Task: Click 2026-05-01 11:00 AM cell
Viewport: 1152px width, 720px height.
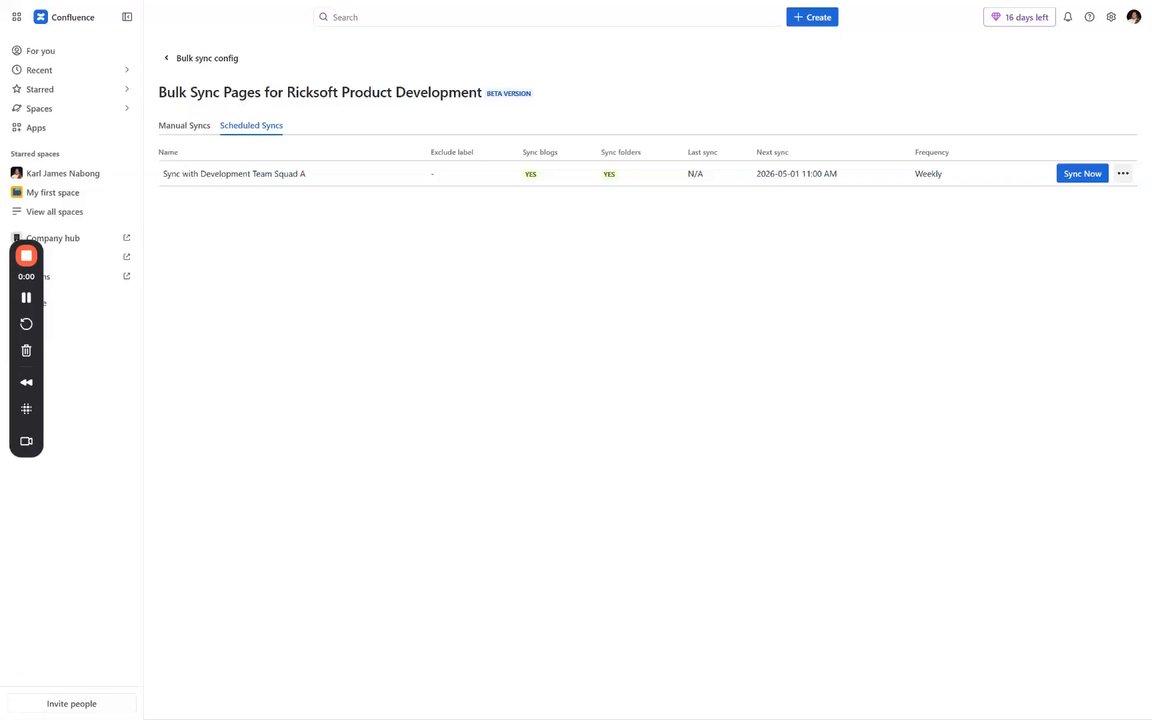Action: click(796, 174)
